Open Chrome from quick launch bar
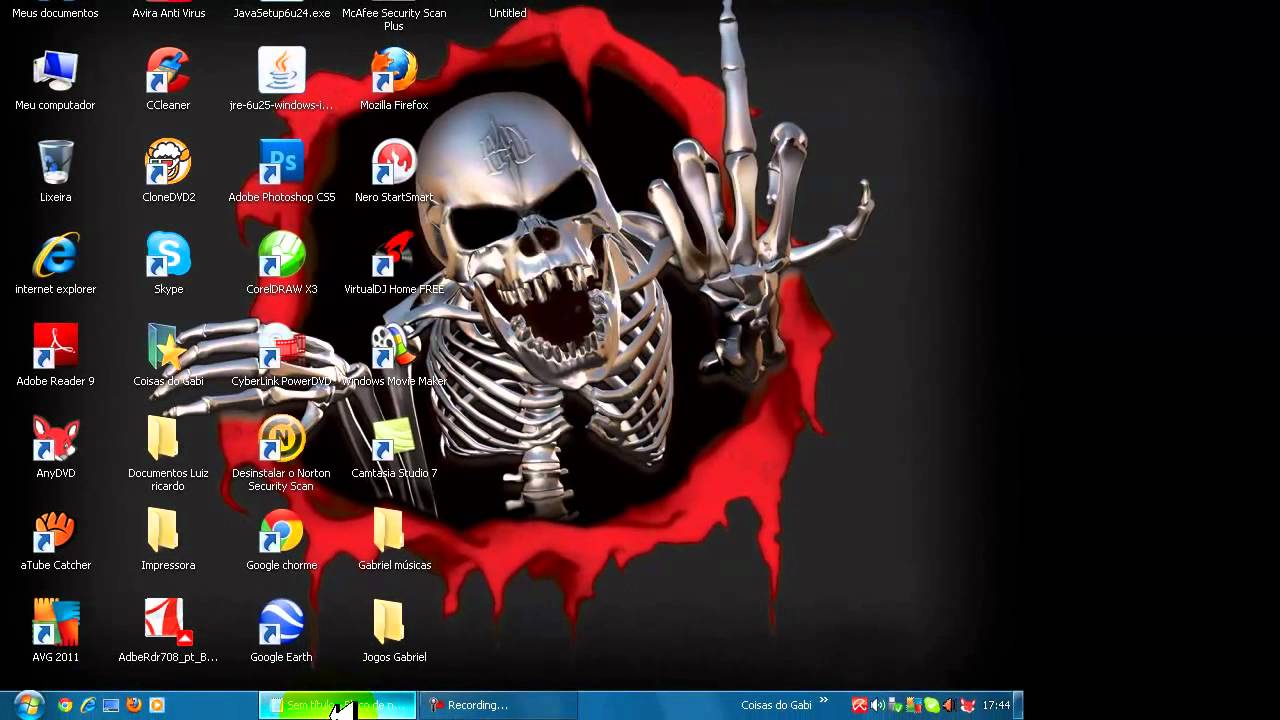This screenshot has height=720, width=1280. point(65,705)
